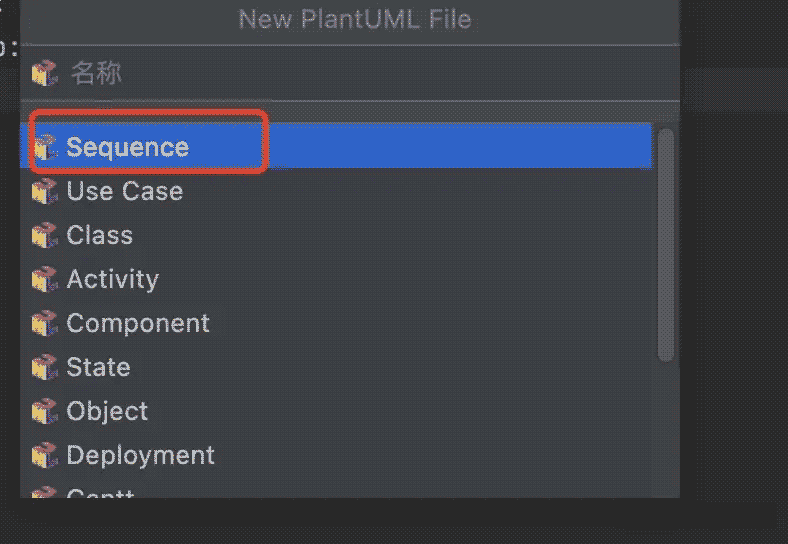Viewport: 788px width, 544px height.
Task: Choose Use Case from the list
Action: 125,191
